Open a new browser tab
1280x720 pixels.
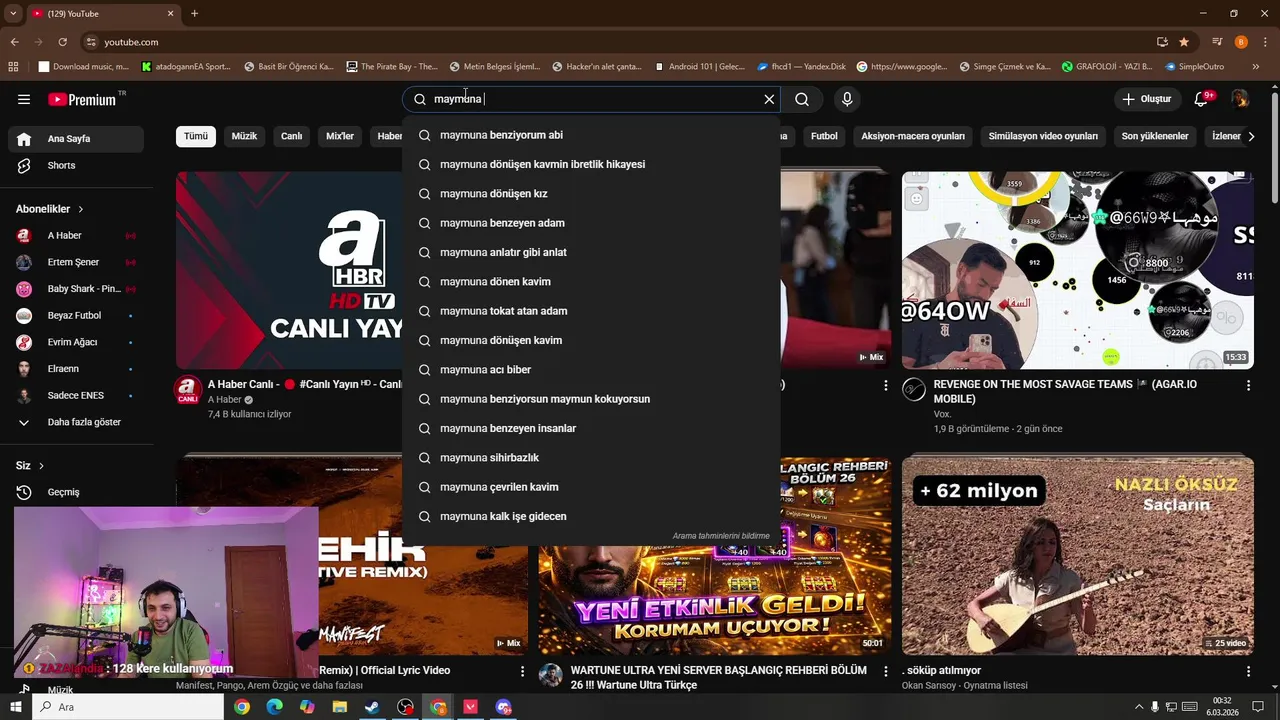pos(194,13)
